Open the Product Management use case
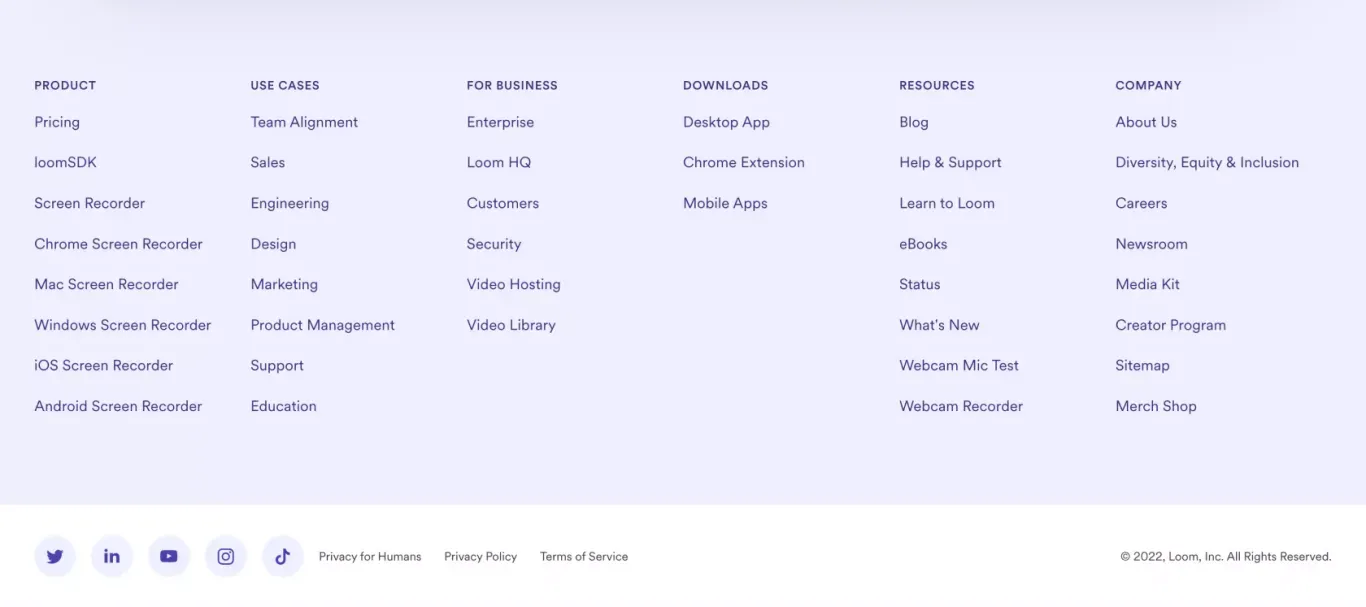This screenshot has width=1366, height=607. click(x=323, y=325)
